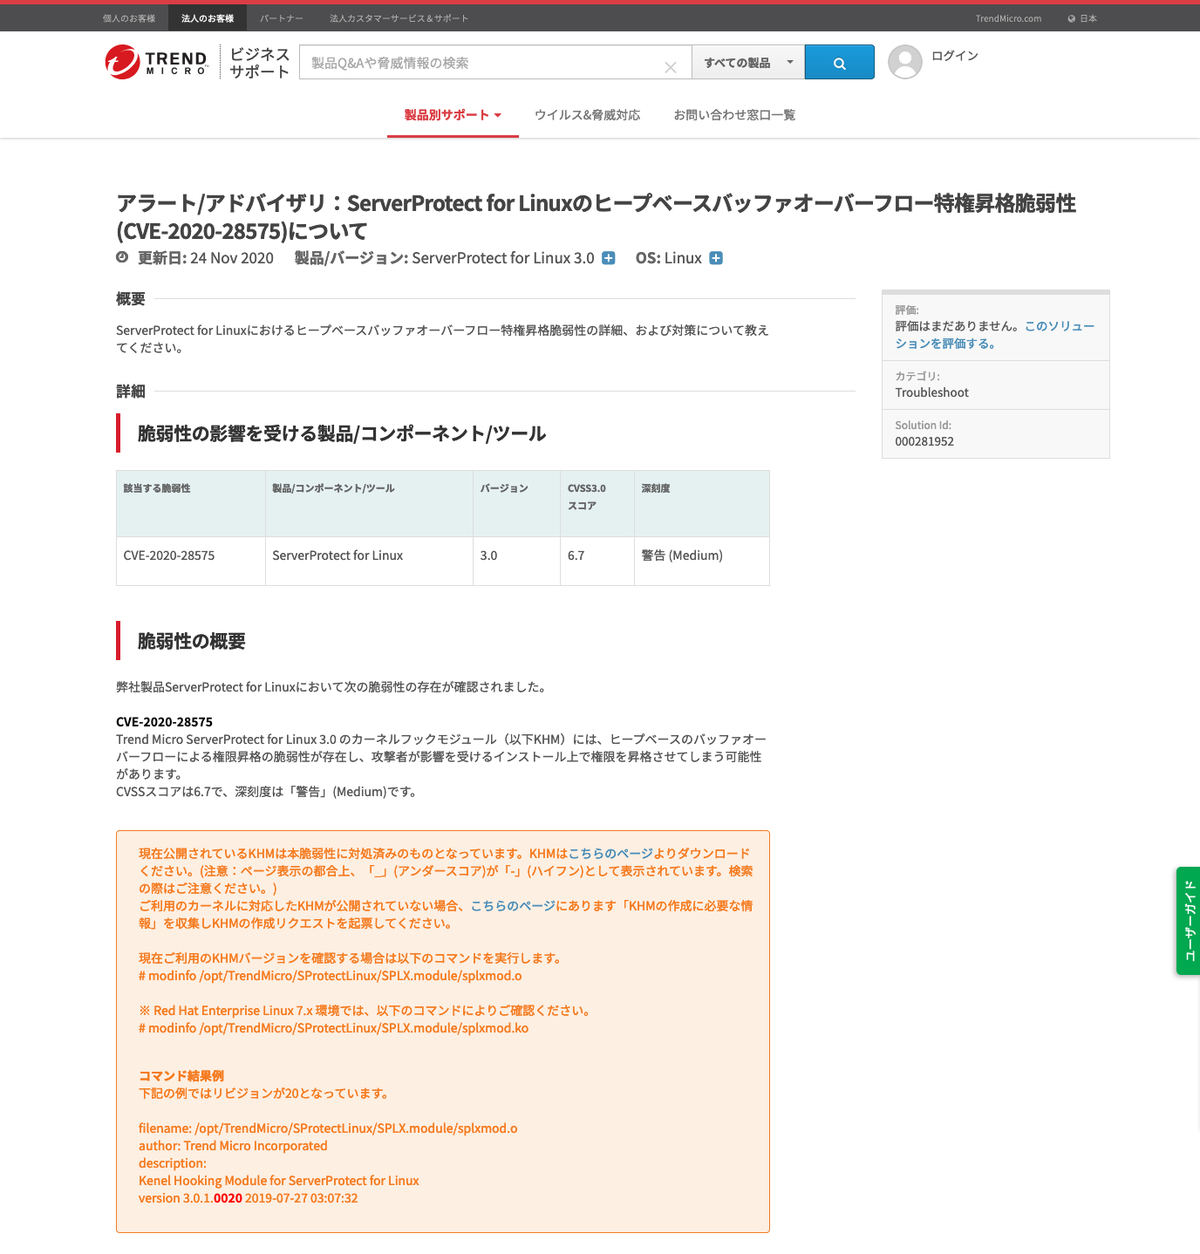Click the blue search magnifier button

pyautogui.click(x=839, y=62)
